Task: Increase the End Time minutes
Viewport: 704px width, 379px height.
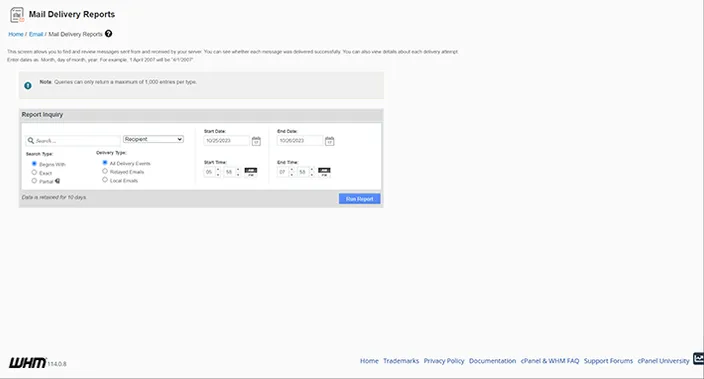Action: pos(312,169)
